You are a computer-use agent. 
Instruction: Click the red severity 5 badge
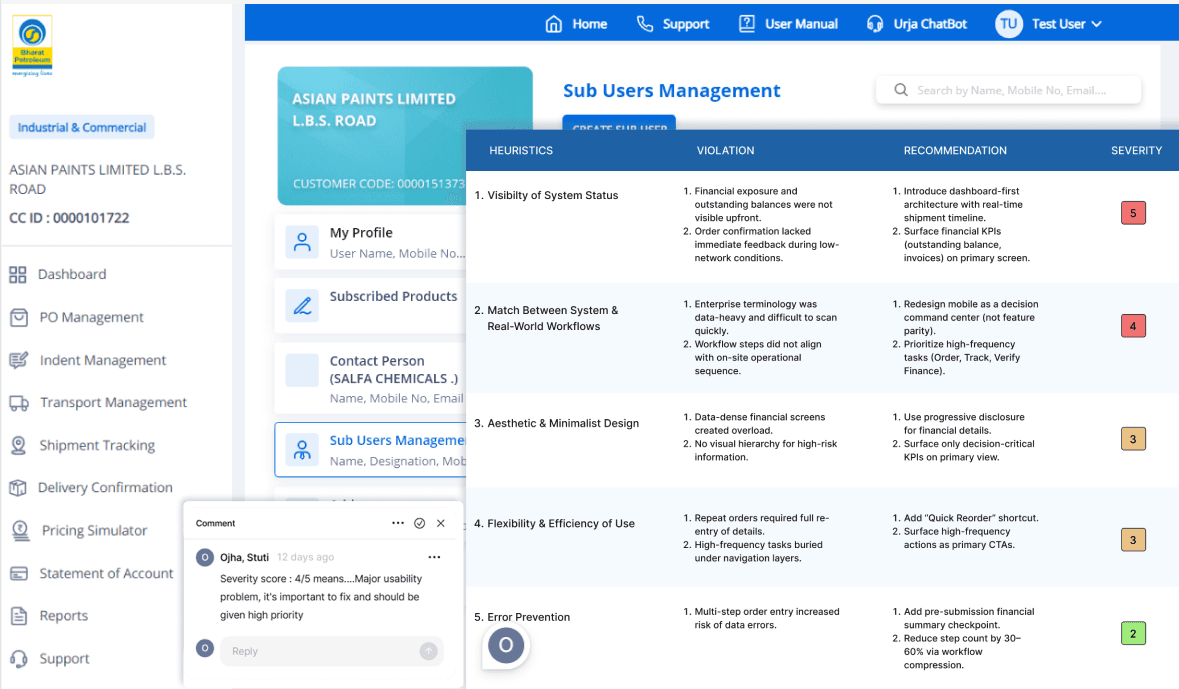point(1133,214)
